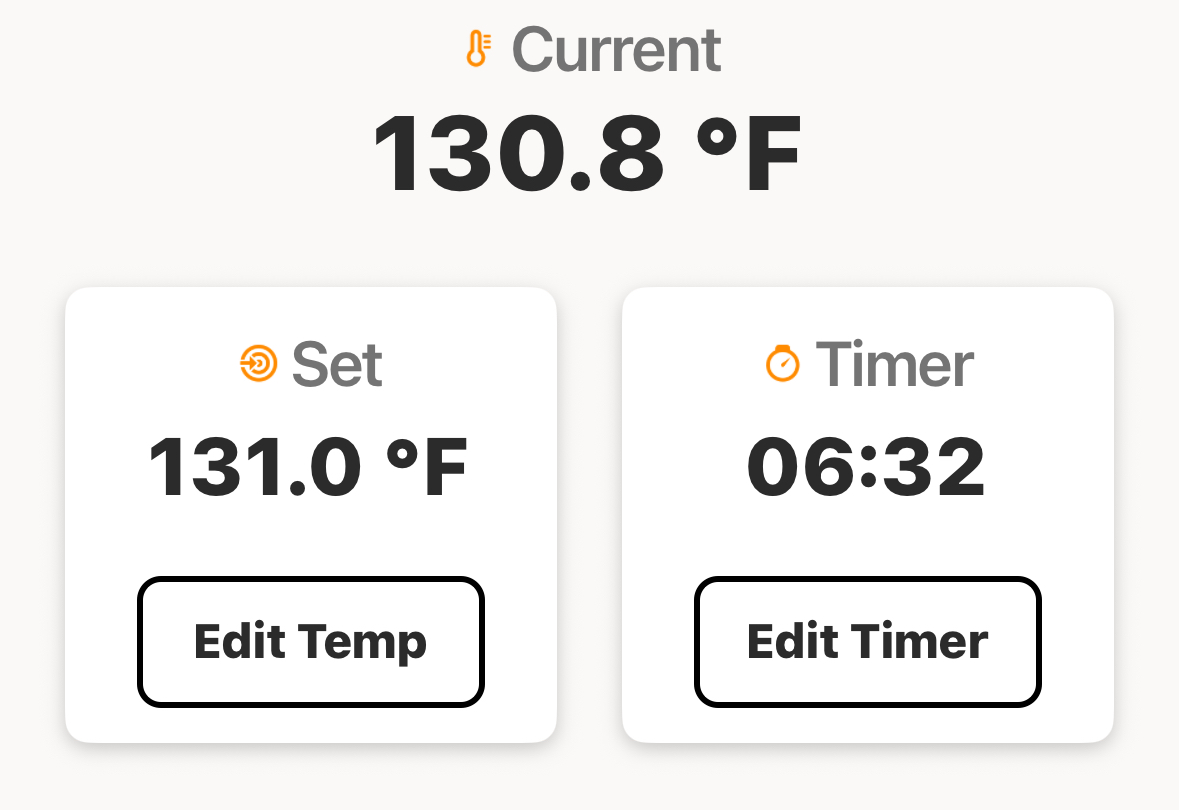The image size is (1179, 810).
Task: Click the F unit in the set temperature
Action: click(x=446, y=467)
